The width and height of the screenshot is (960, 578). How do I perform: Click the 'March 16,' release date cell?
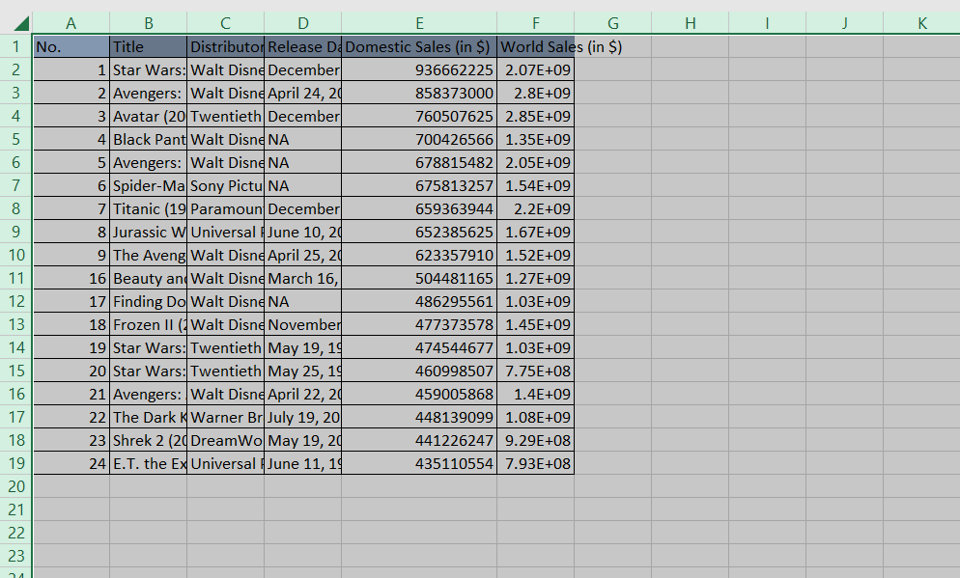303,278
